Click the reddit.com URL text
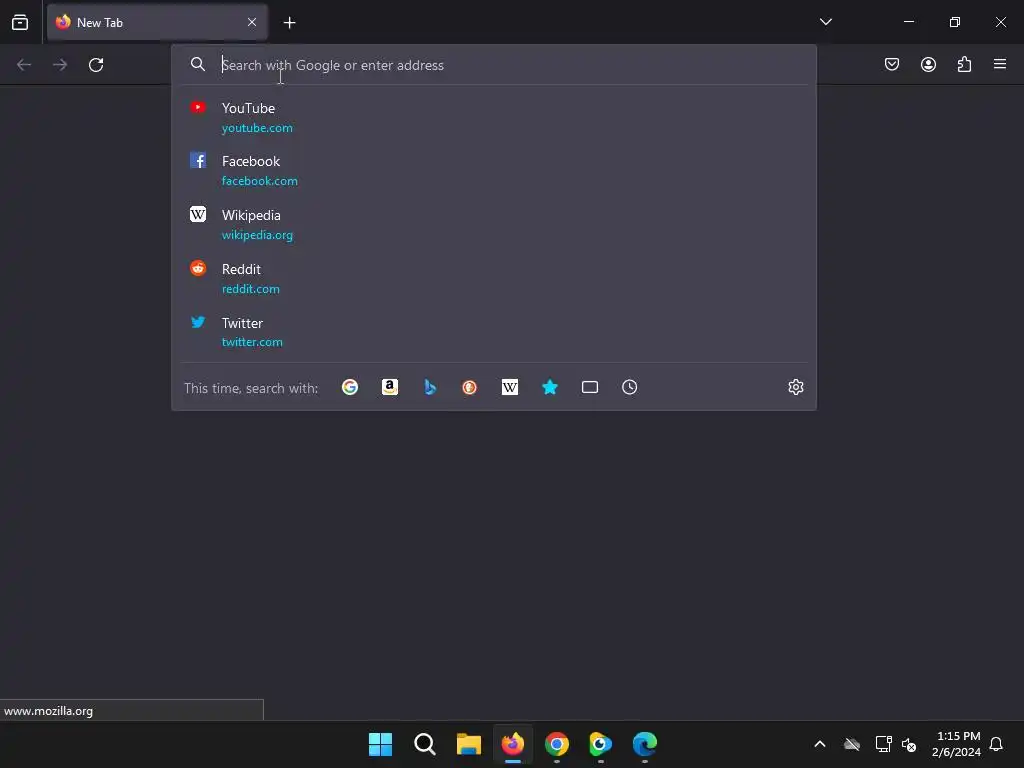The image size is (1024, 768). tap(250, 289)
